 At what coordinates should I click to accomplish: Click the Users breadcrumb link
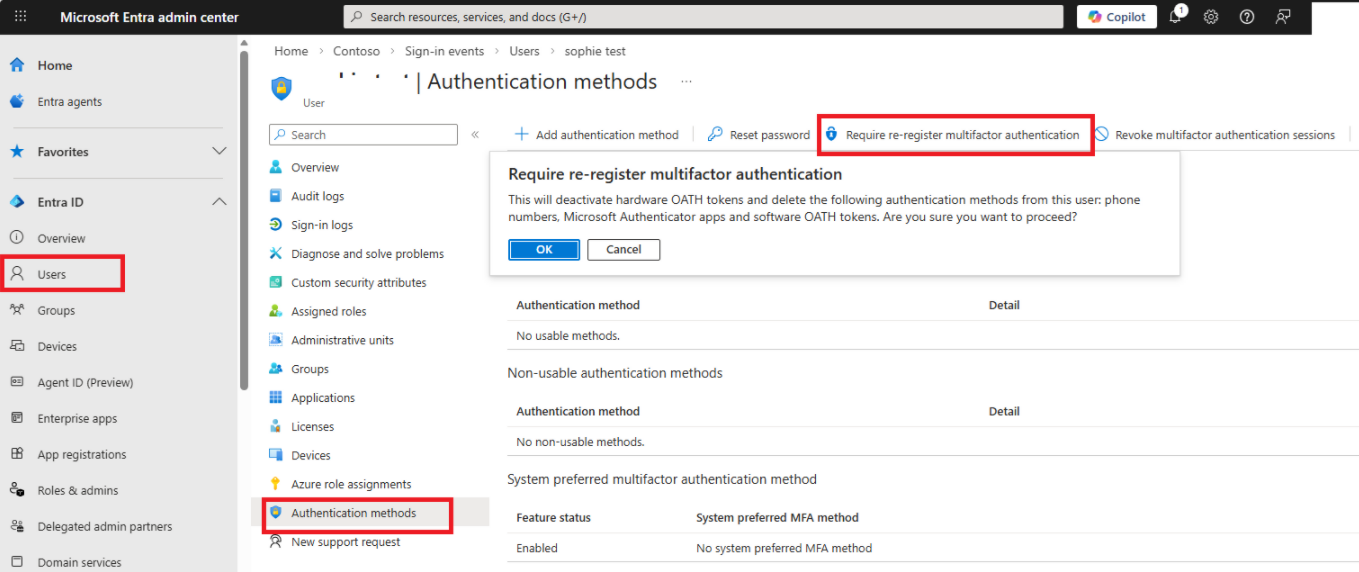[524, 51]
